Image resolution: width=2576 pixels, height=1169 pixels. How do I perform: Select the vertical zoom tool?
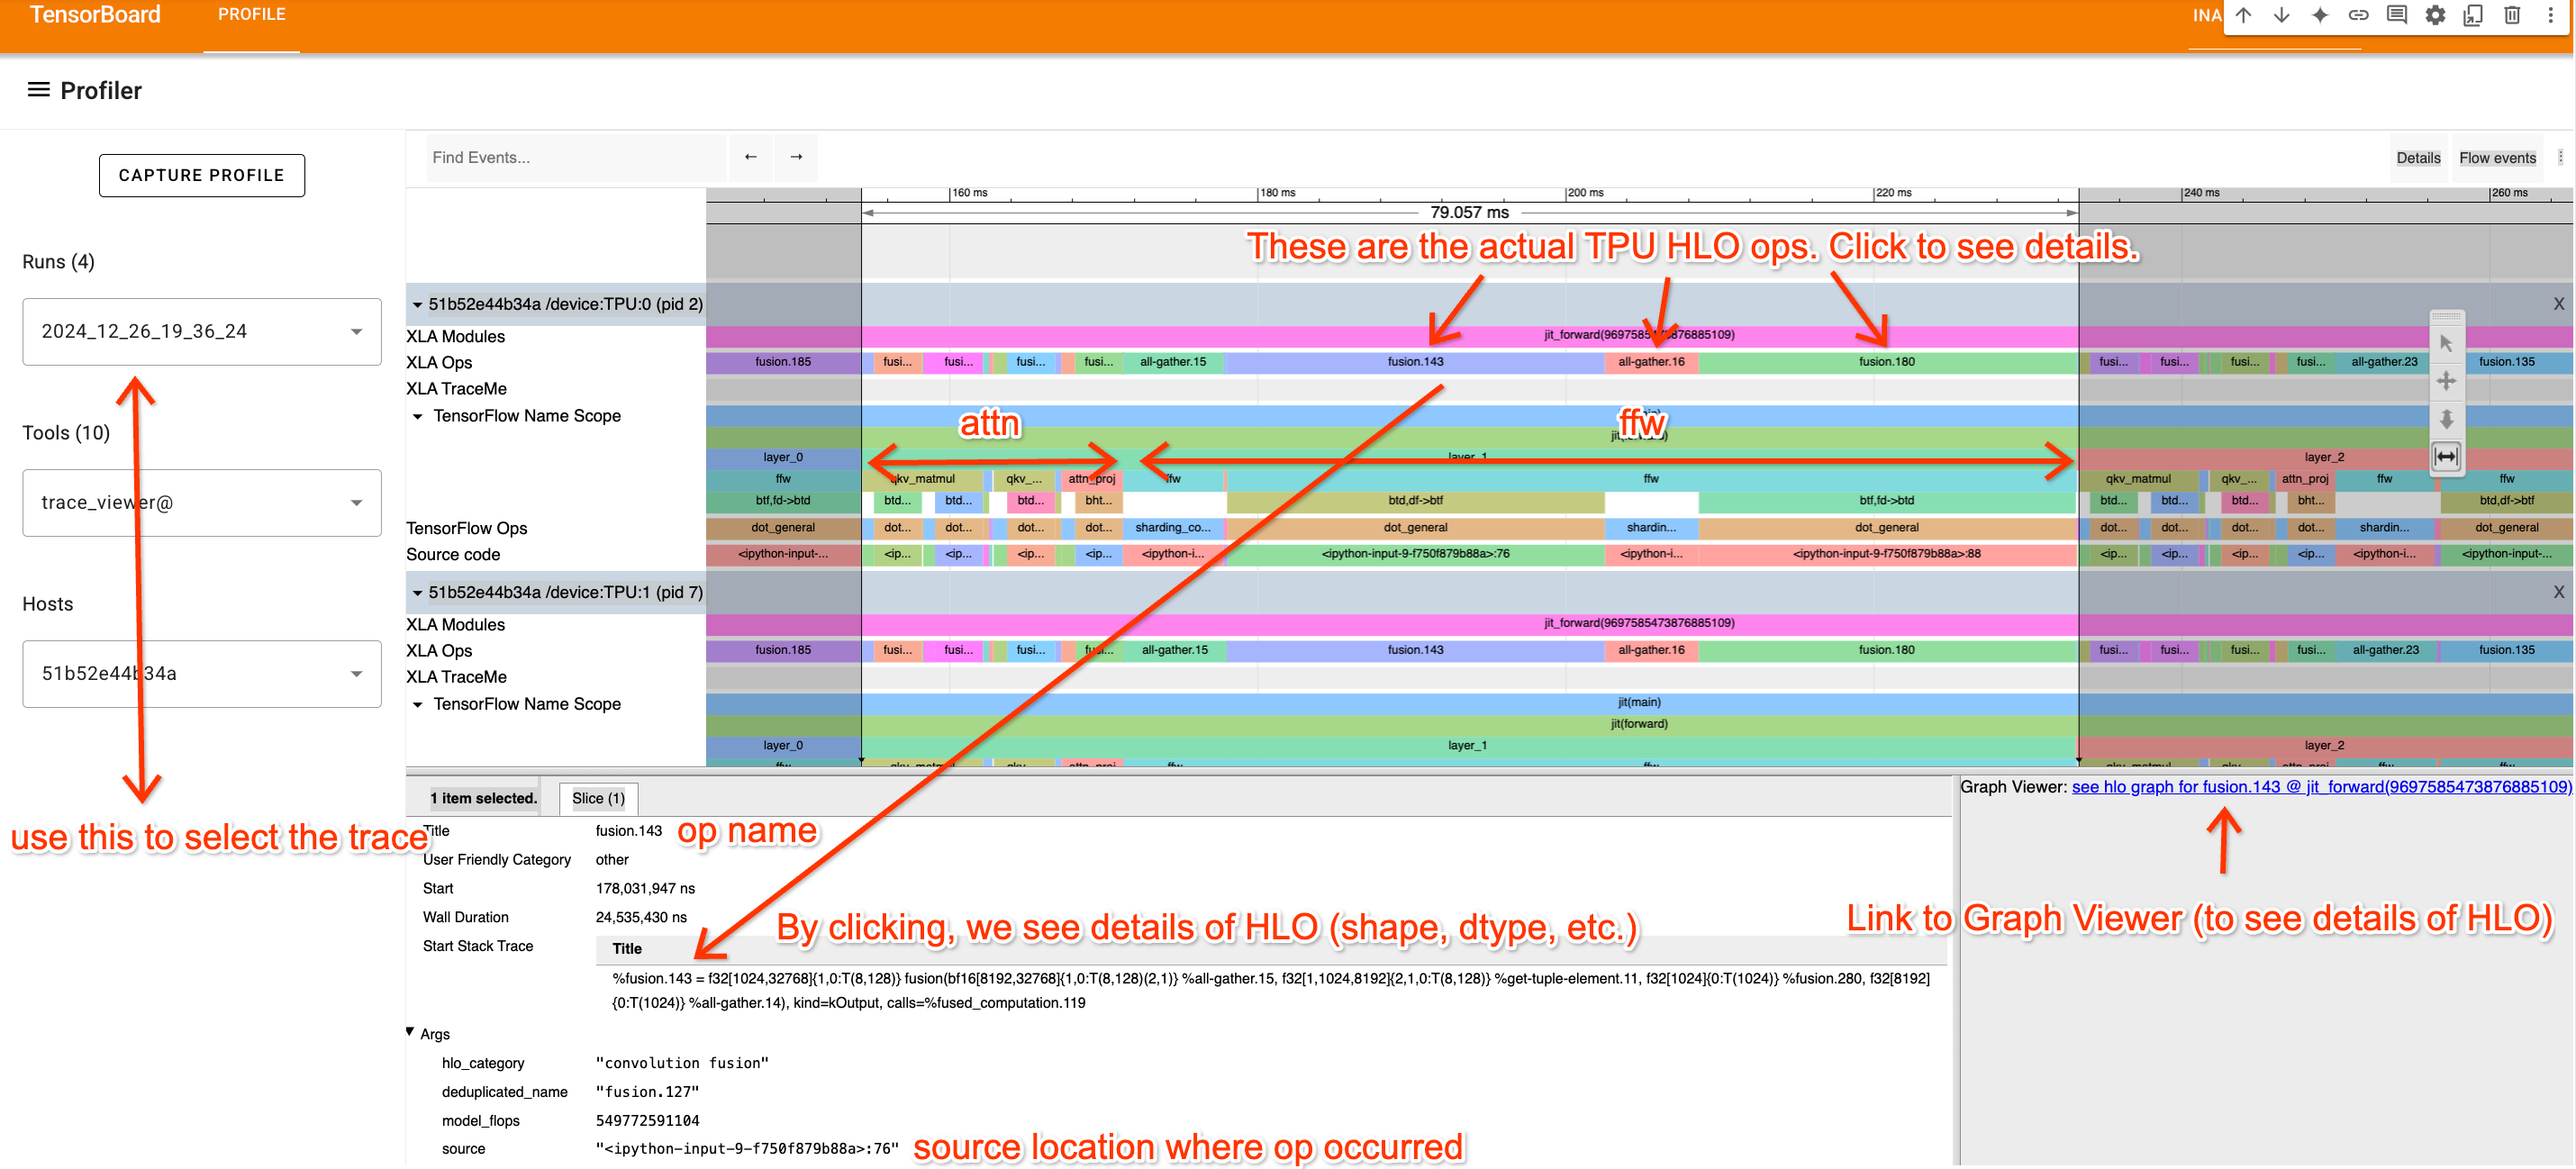pyautogui.click(x=2446, y=419)
